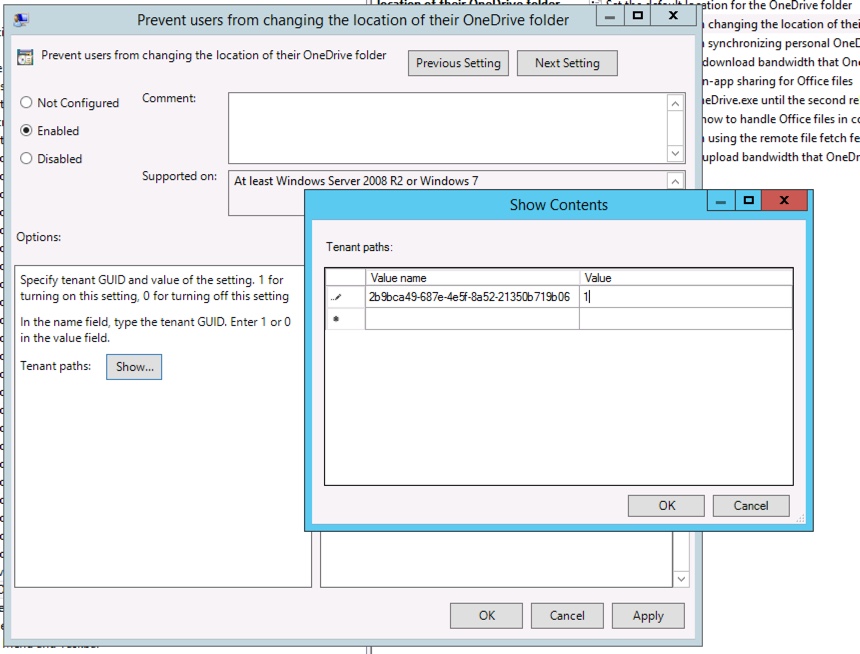Open Tenant paths with Show button
This screenshot has height=654, width=860.
tap(134, 367)
